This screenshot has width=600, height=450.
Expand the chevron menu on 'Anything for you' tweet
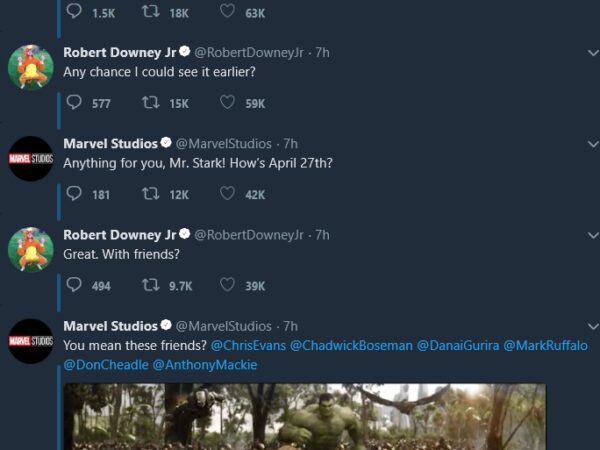point(590,144)
